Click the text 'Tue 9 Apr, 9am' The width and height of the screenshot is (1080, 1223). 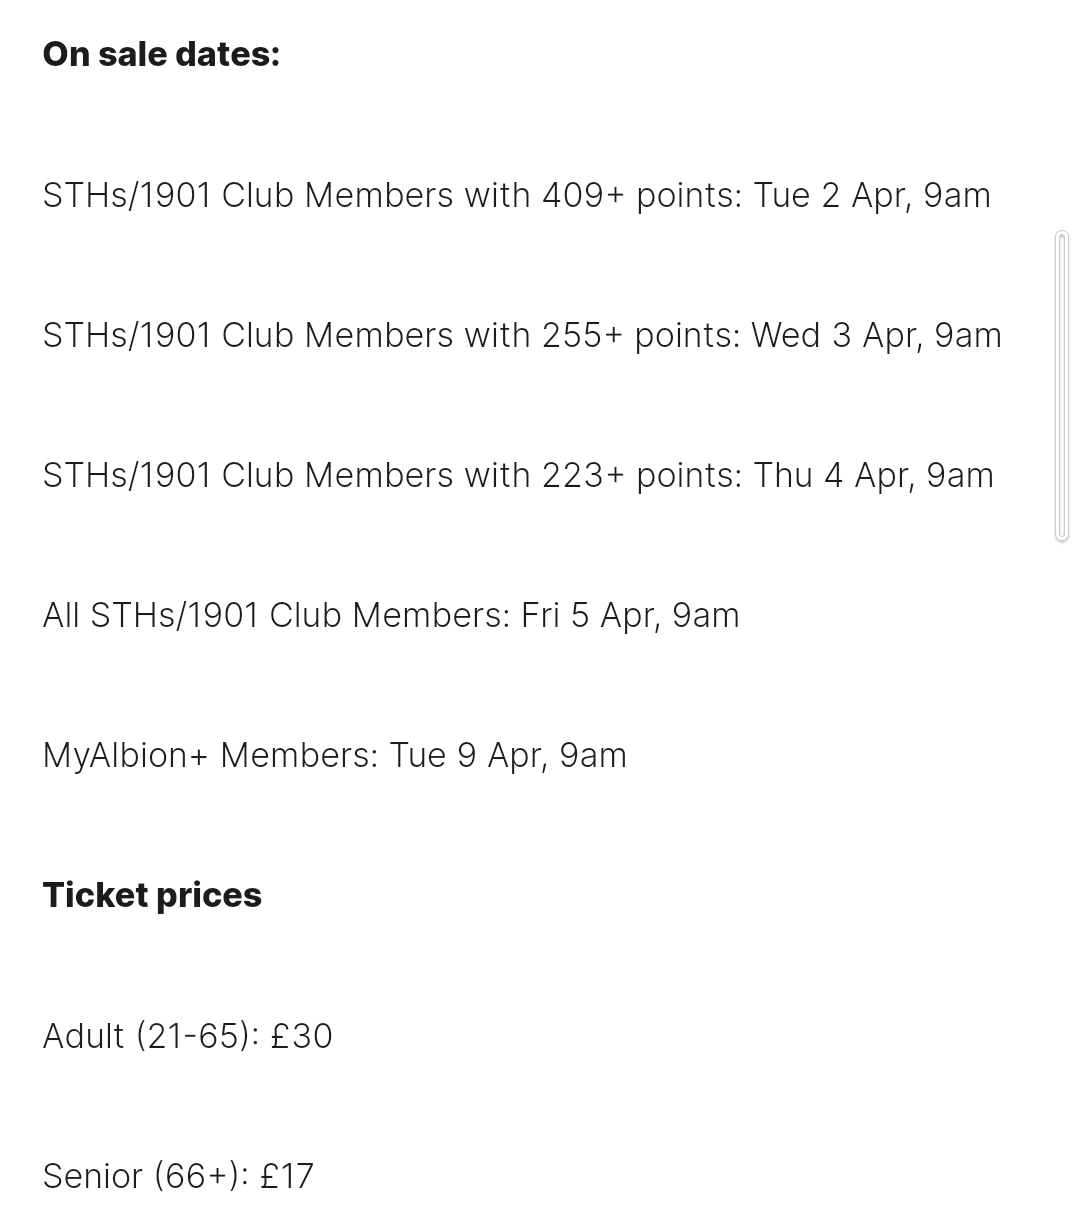click(x=508, y=755)
